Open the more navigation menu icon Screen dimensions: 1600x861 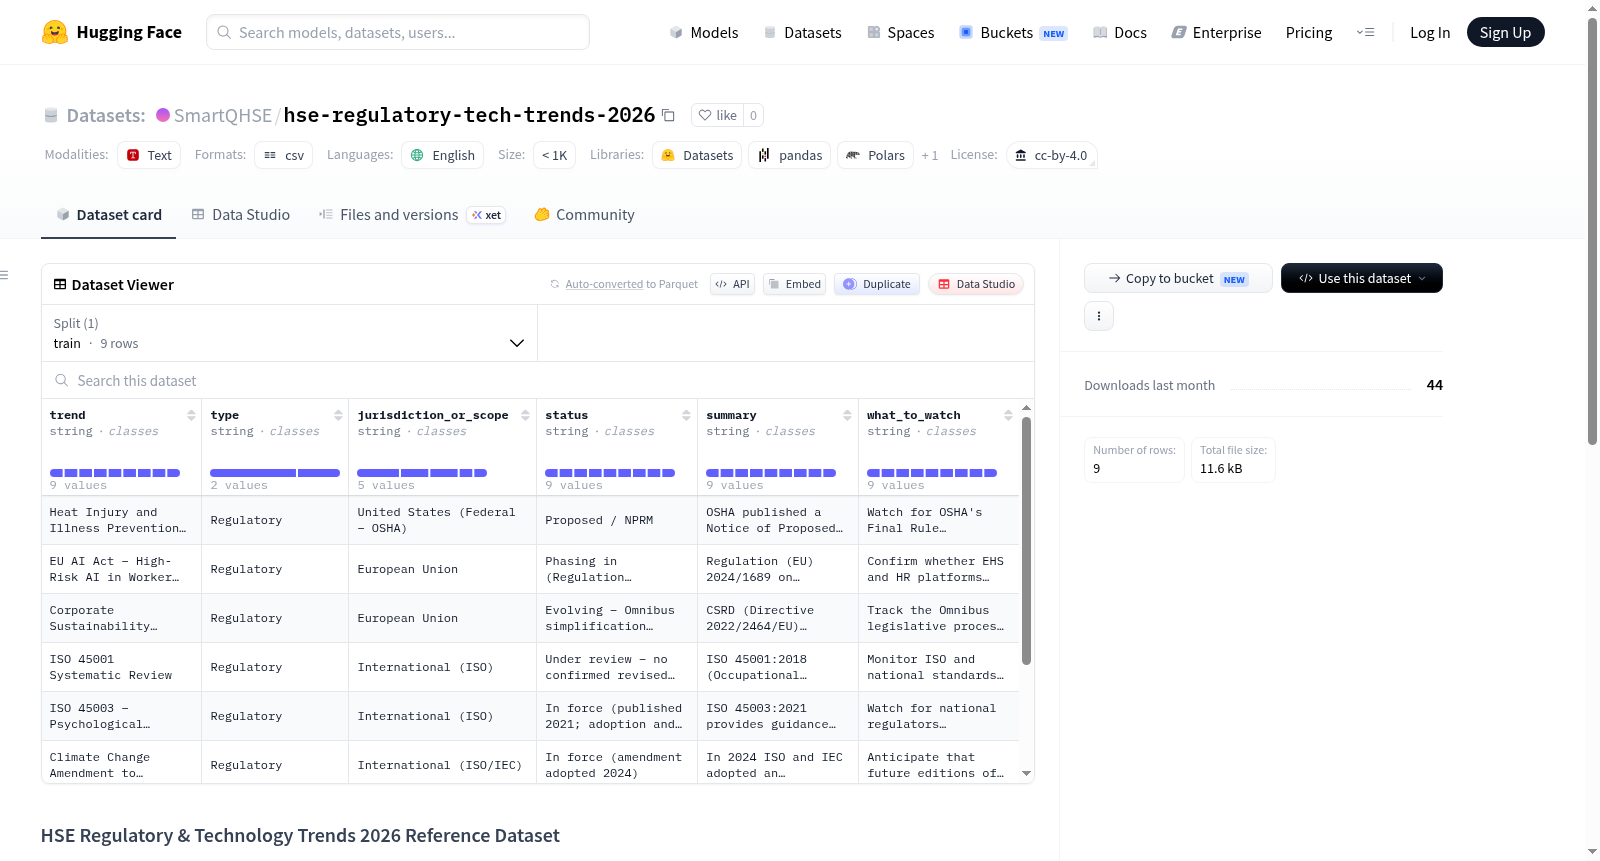1365,32
